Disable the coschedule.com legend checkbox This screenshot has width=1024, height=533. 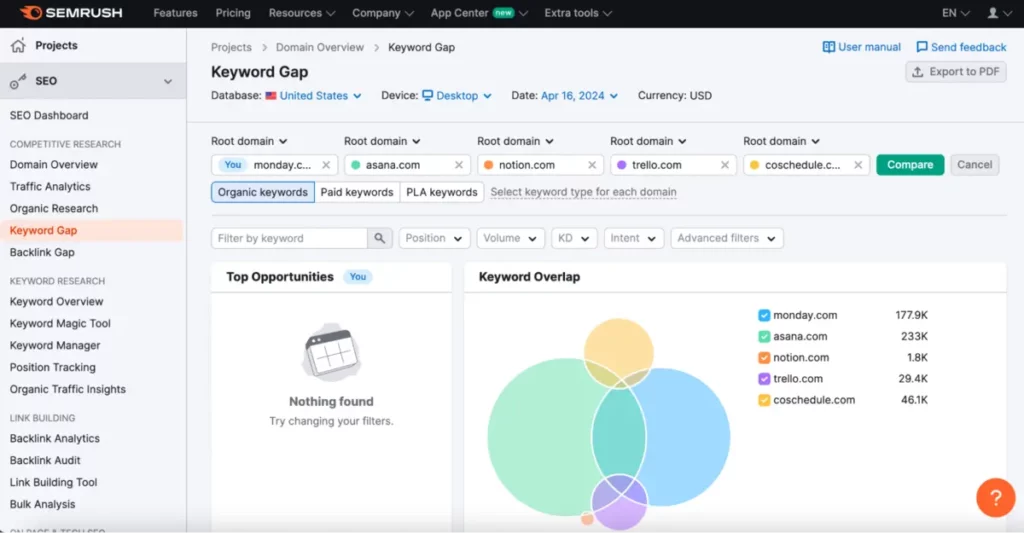(x=764, y=400)
